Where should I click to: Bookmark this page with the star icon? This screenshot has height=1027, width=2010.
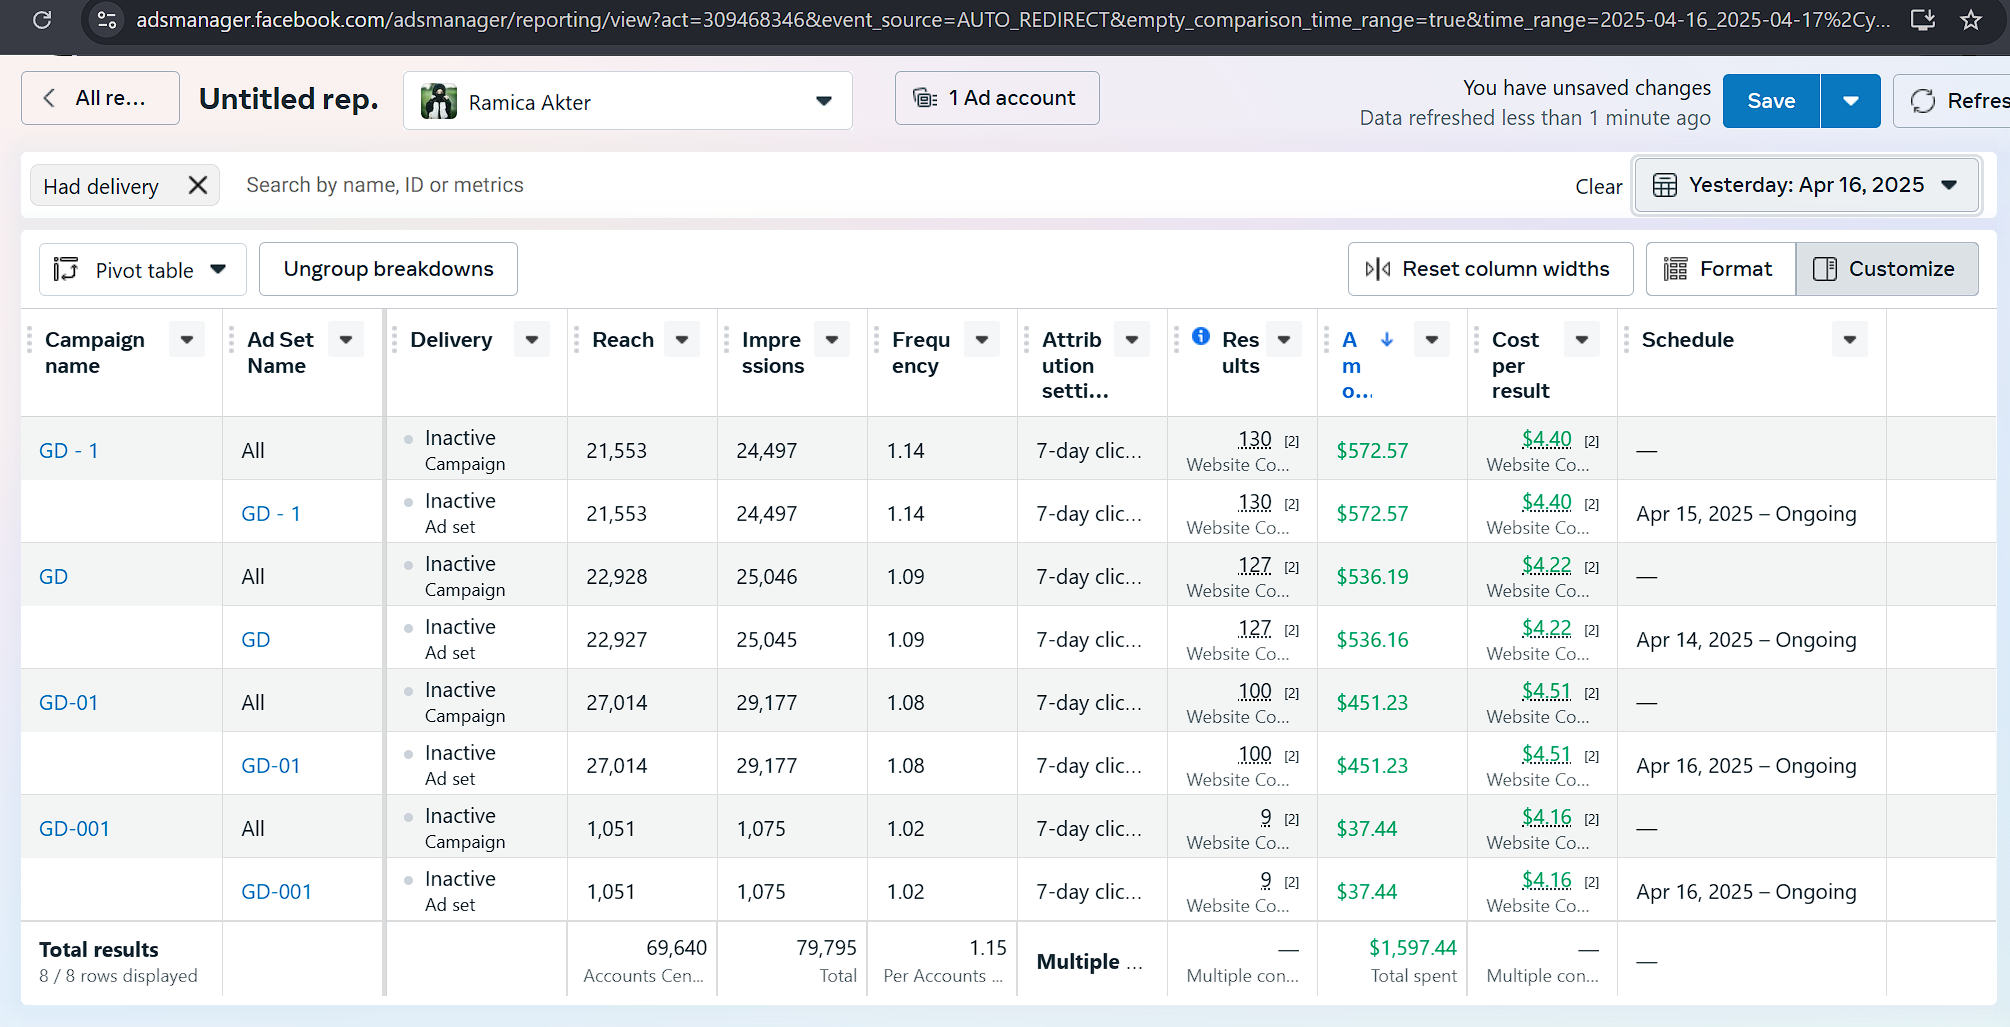pos(1971,20)
